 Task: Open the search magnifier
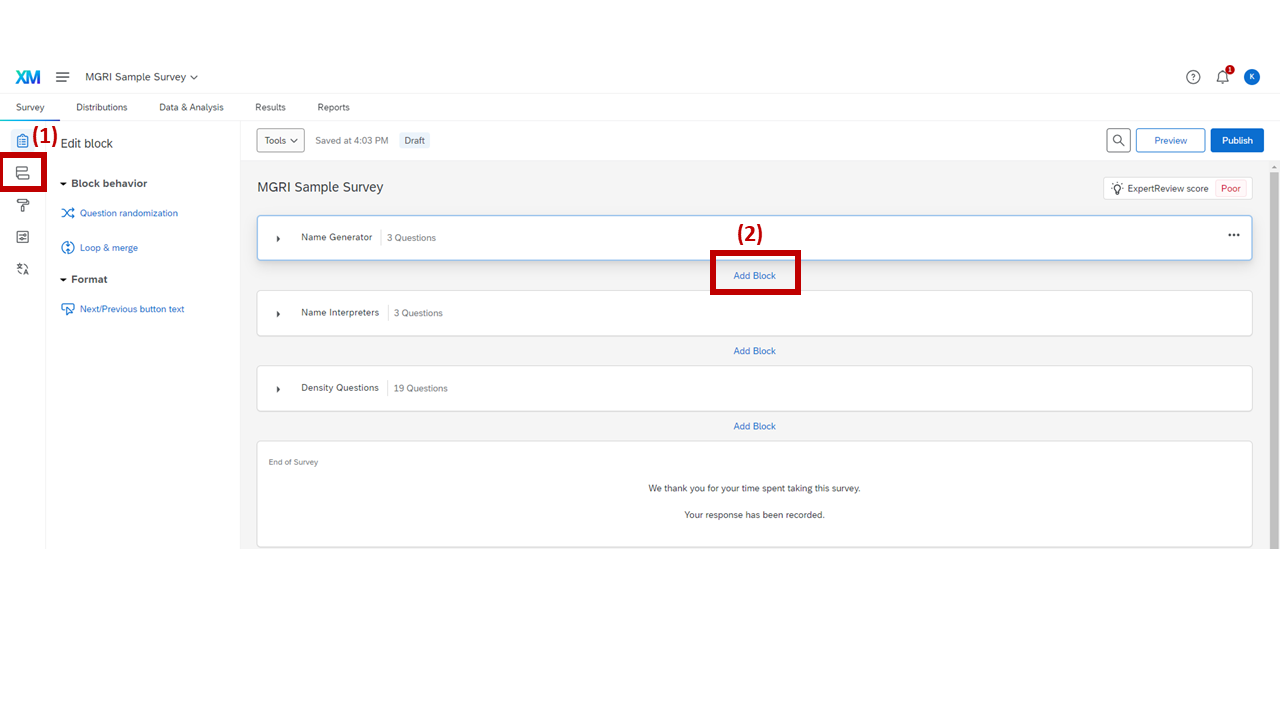pos(1118,140)
